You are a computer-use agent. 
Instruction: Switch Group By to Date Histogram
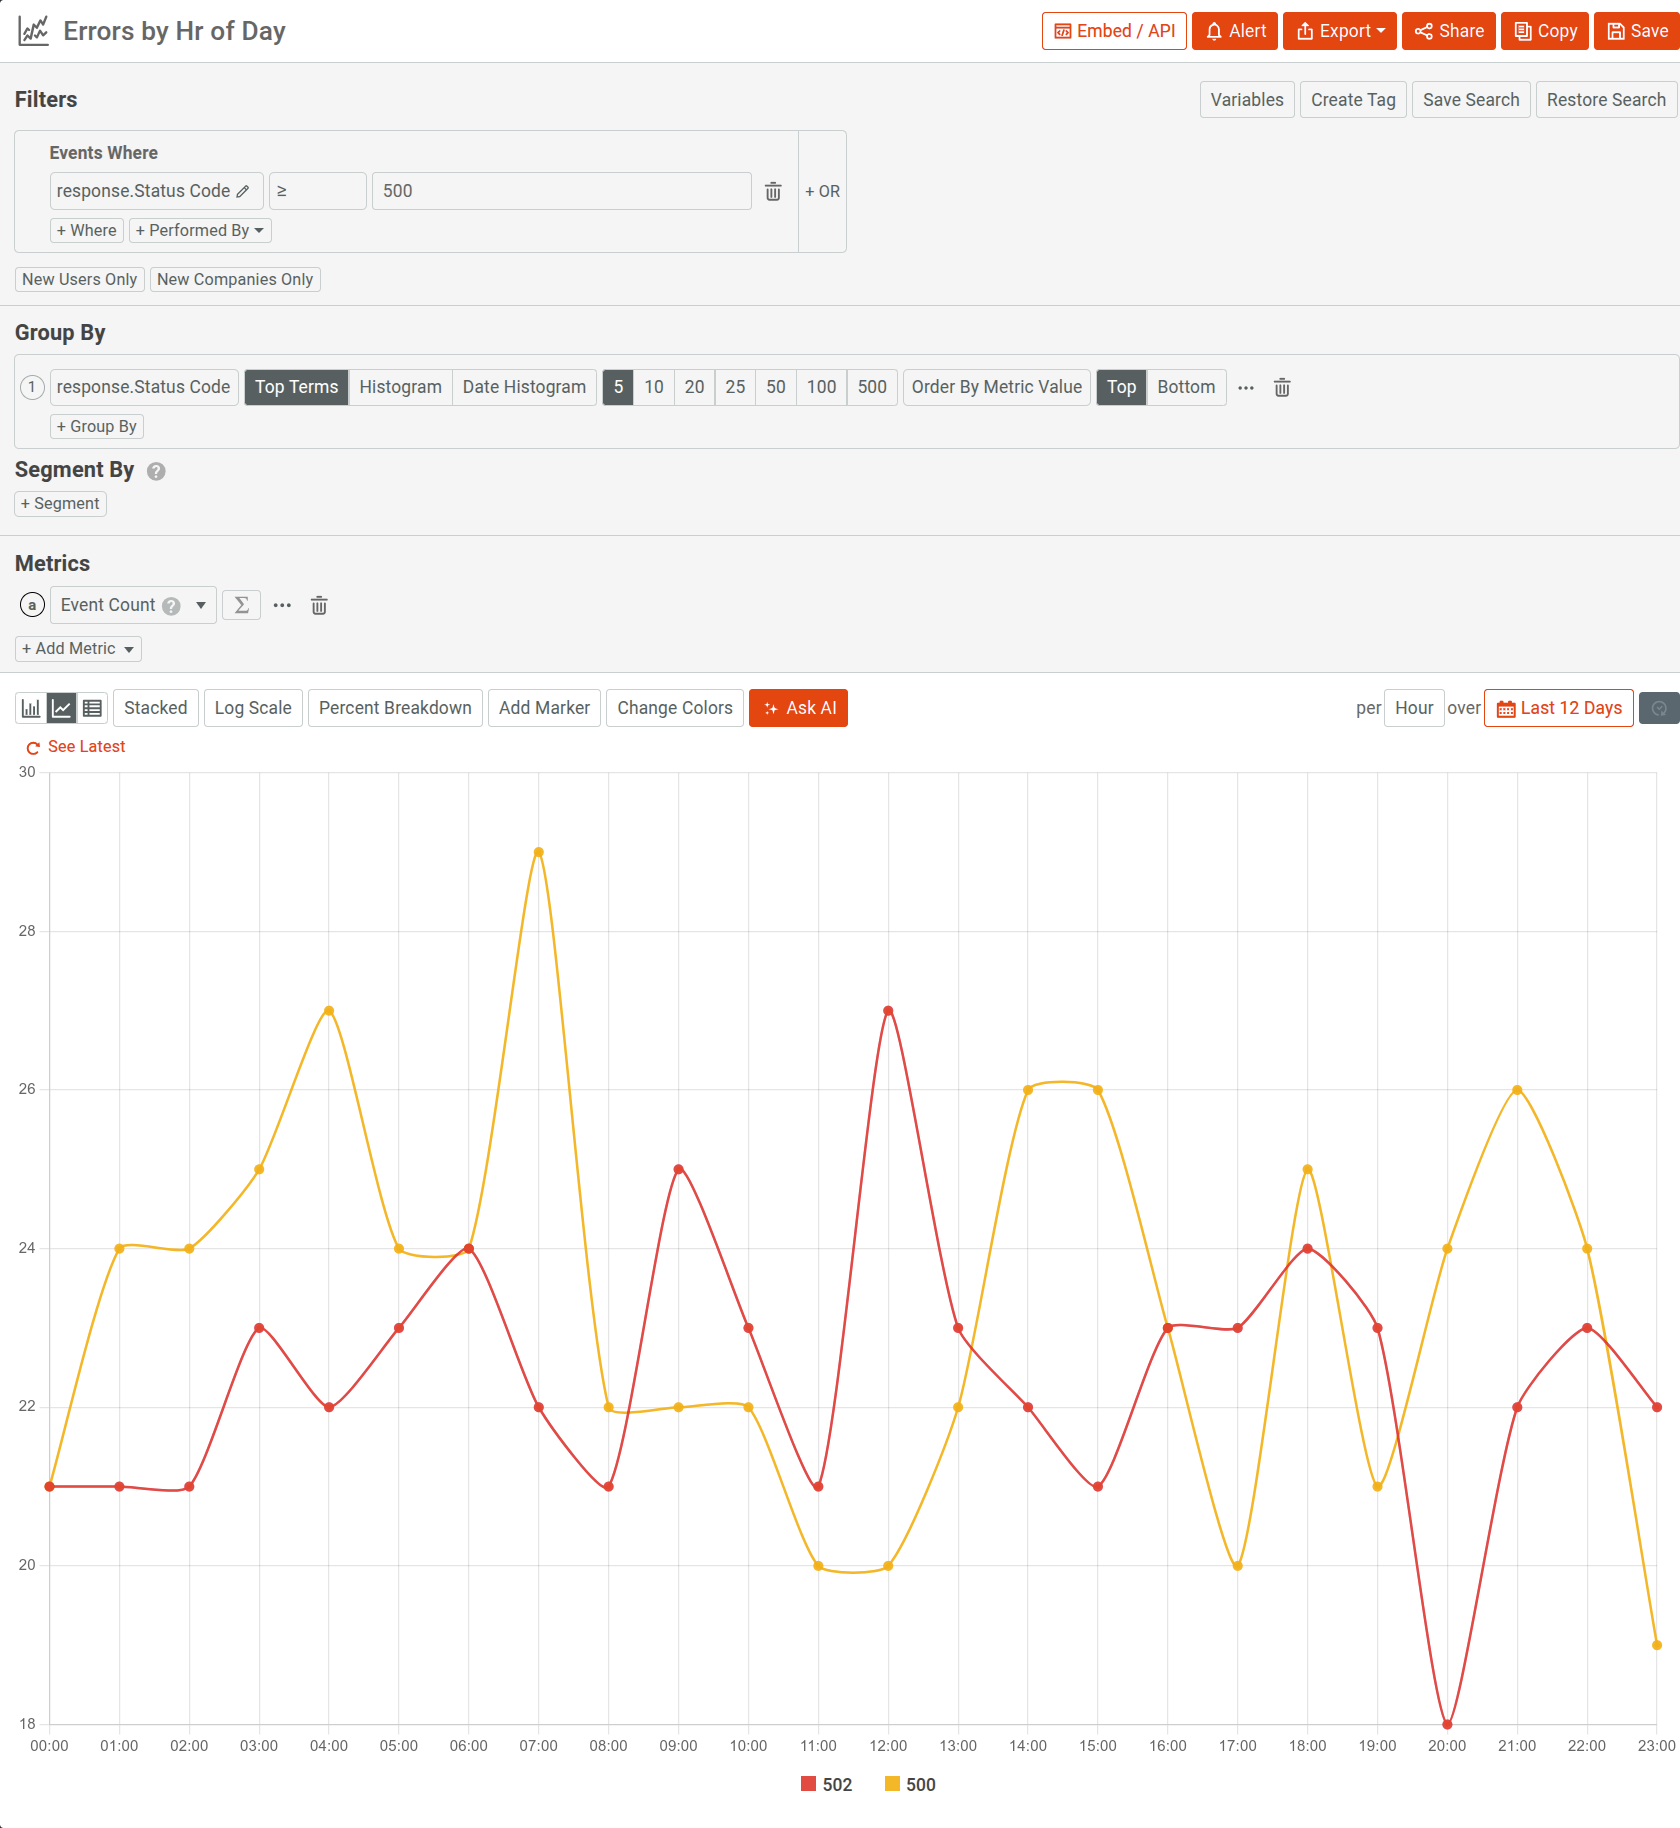(524, 387)
